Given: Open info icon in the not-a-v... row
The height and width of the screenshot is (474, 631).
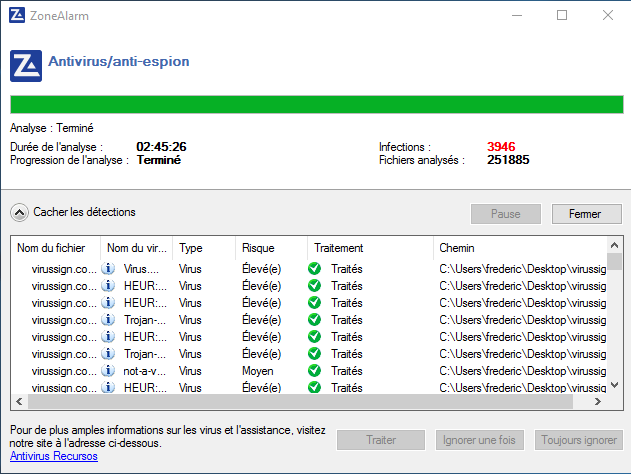Looking at the screenshot, I should pyautogui.click(x=108, y=370).
